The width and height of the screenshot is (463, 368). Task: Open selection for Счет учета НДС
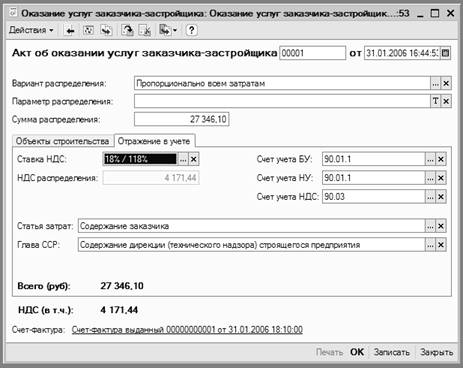click(x=430, y=197)
